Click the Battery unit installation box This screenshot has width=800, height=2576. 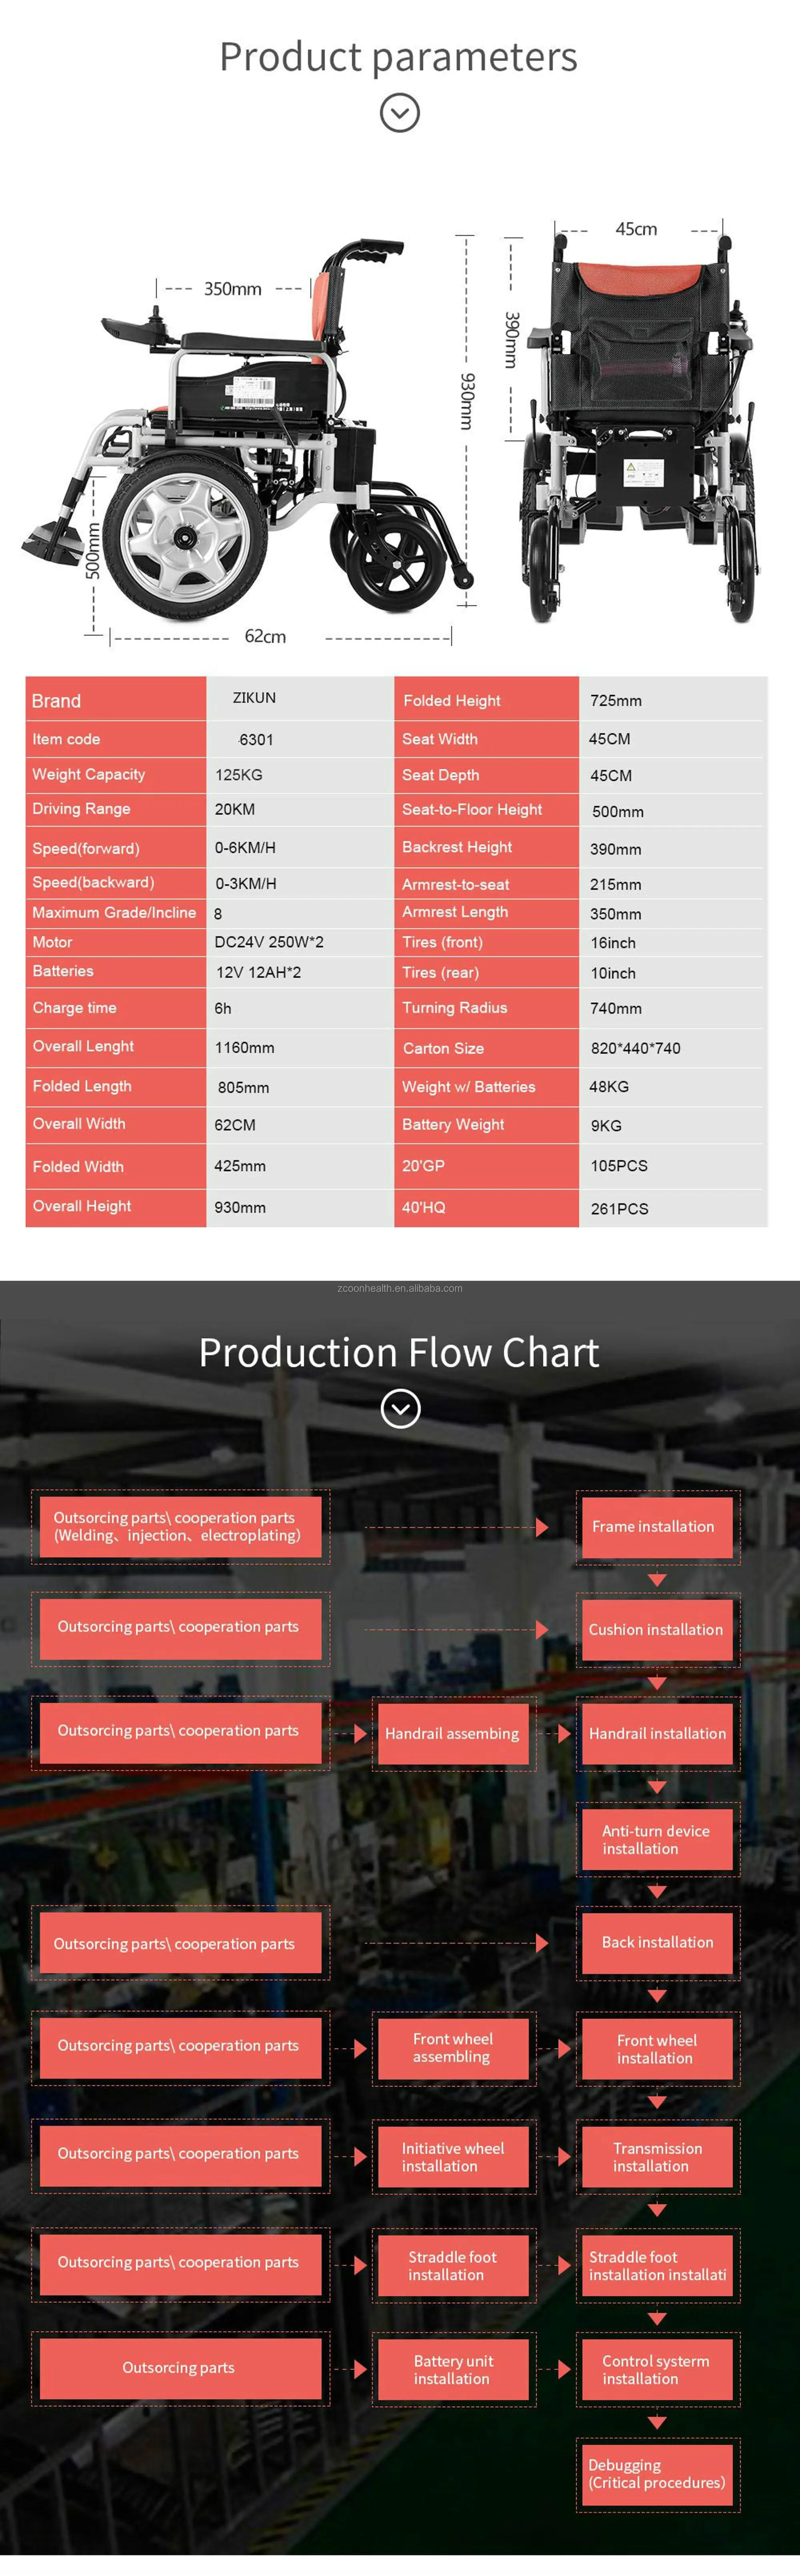pyautogui.click(x=453, y=2370)
